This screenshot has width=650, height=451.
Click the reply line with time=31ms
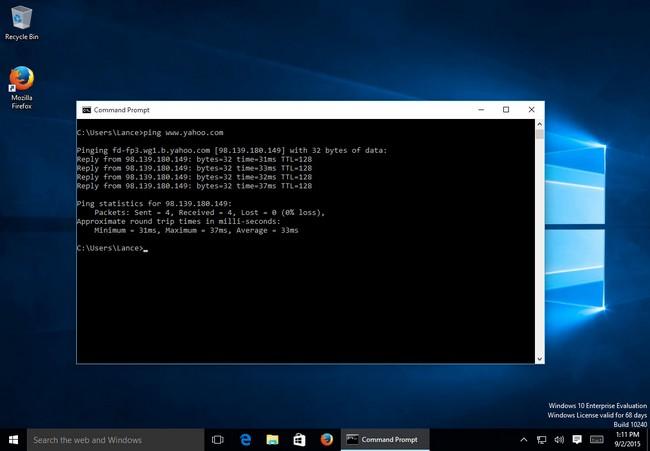point(194,159)
